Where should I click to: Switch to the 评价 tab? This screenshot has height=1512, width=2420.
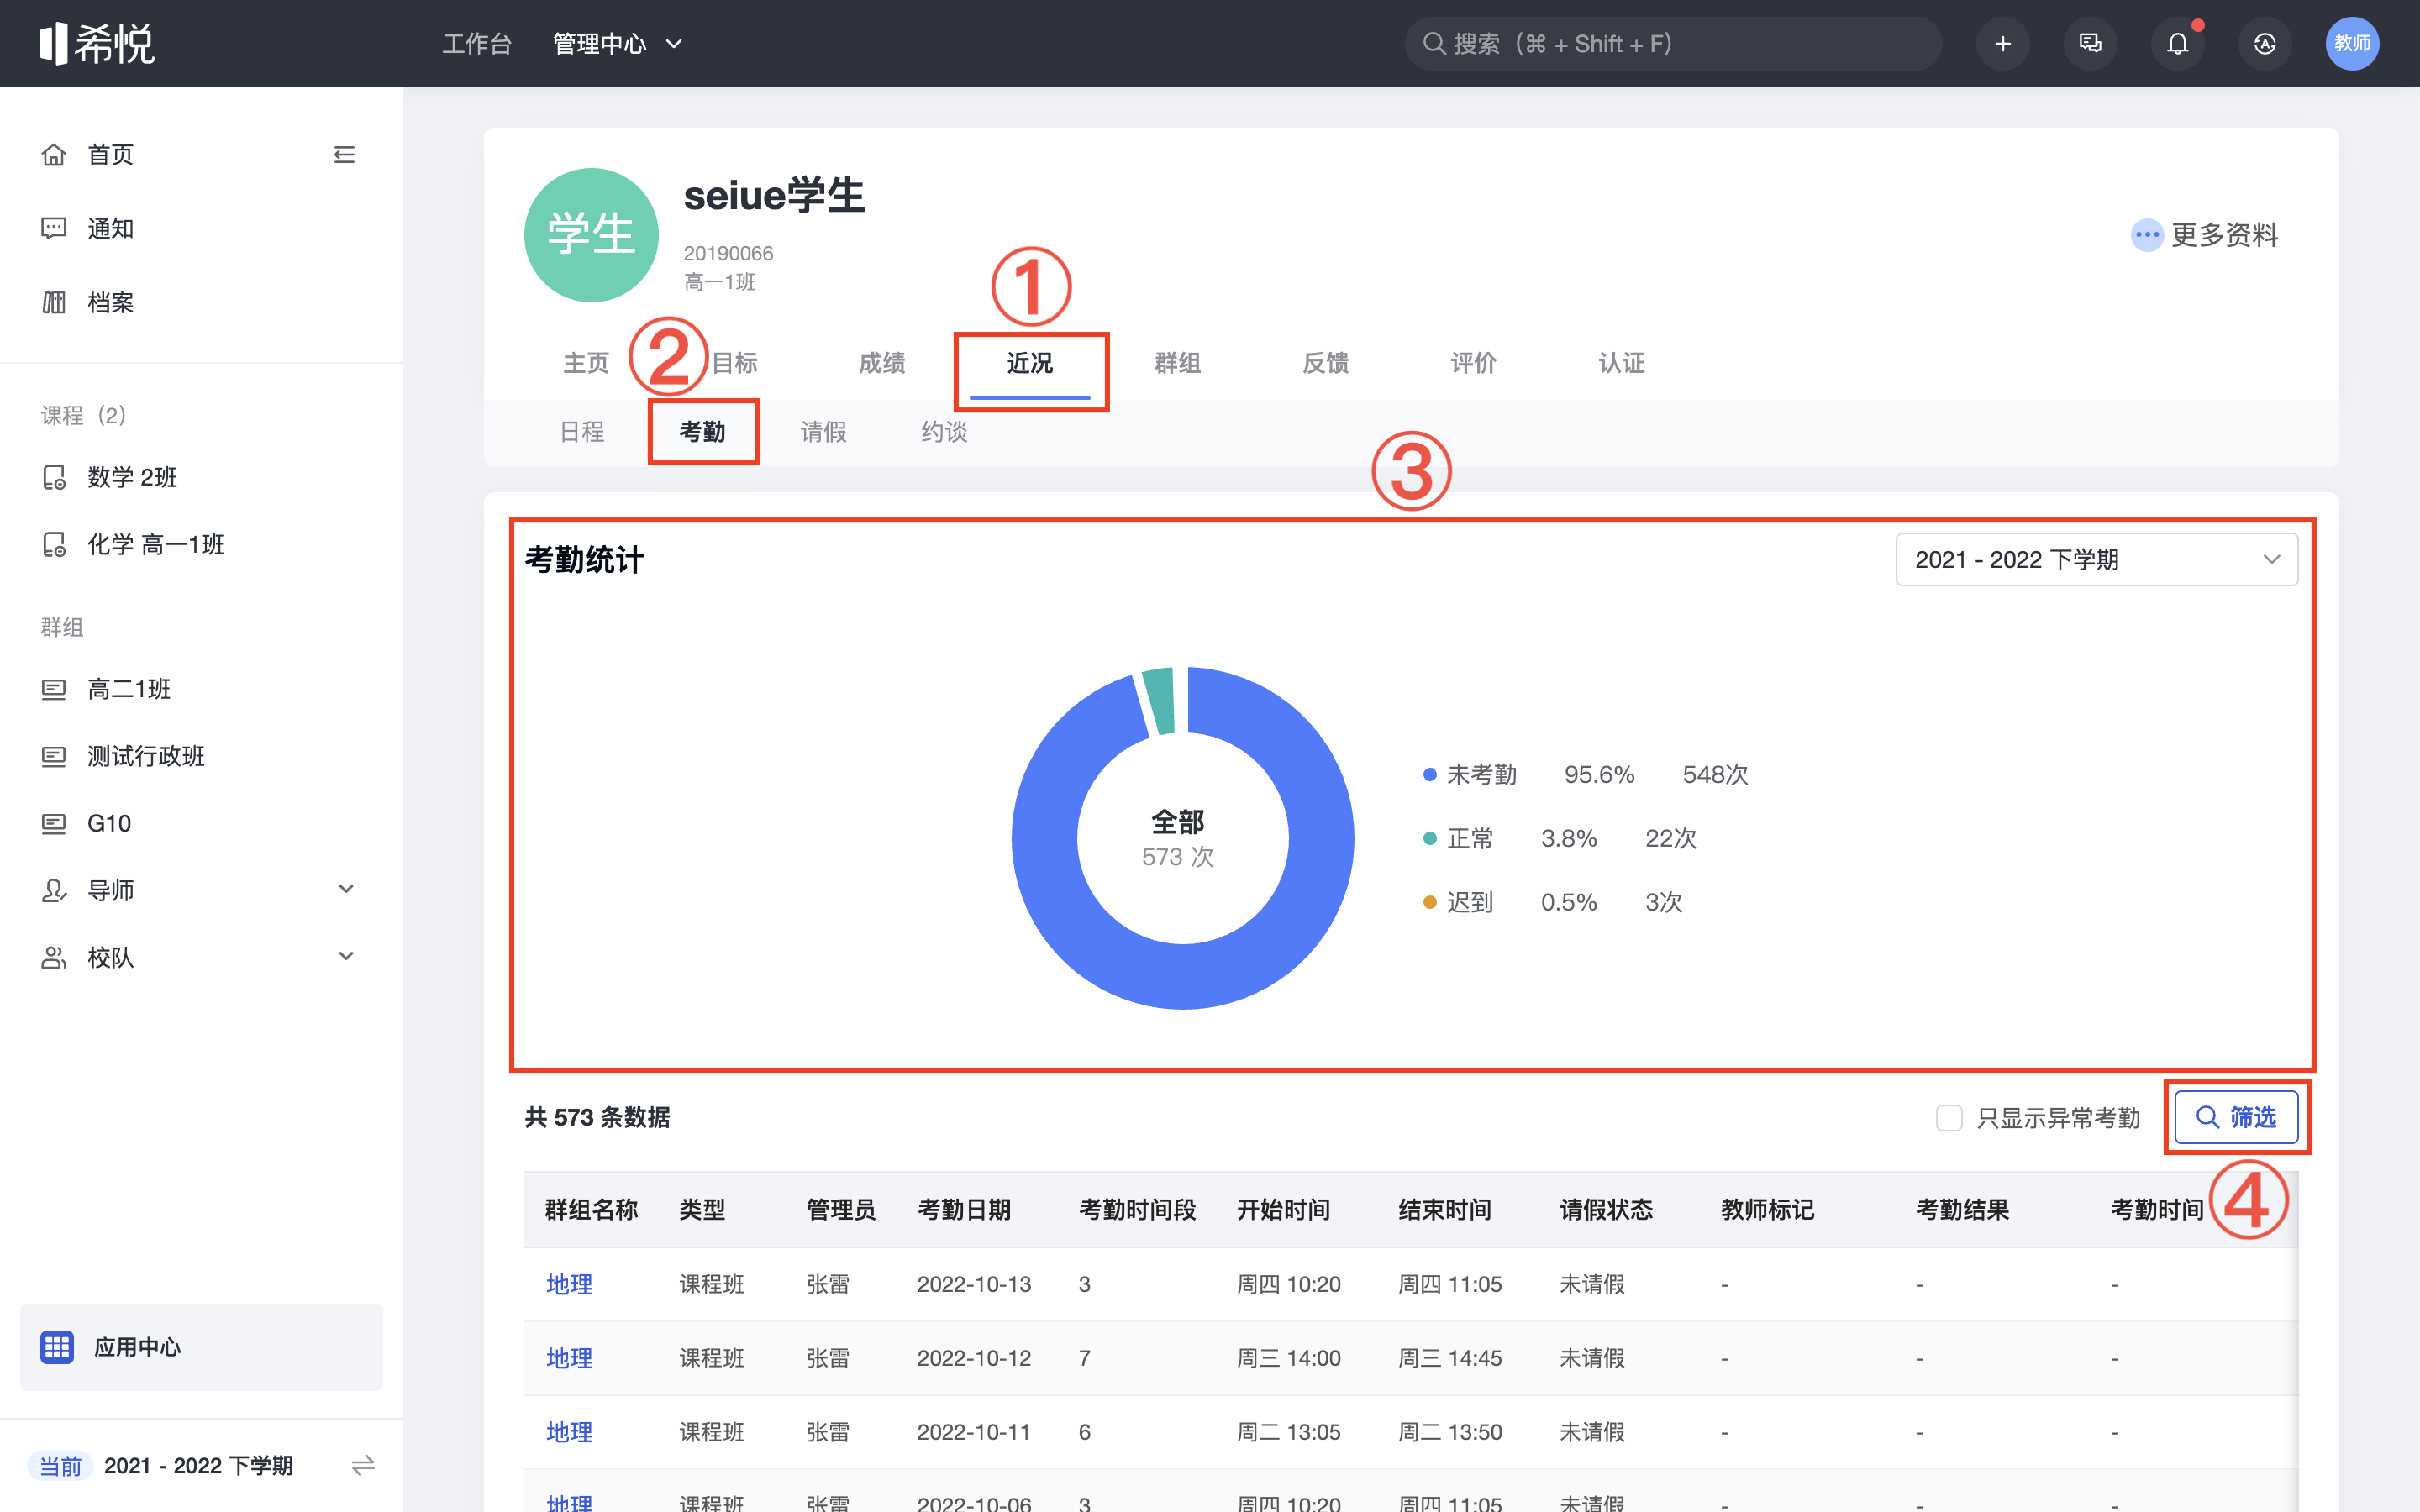pyautogui.click(x=1474, y=363)
